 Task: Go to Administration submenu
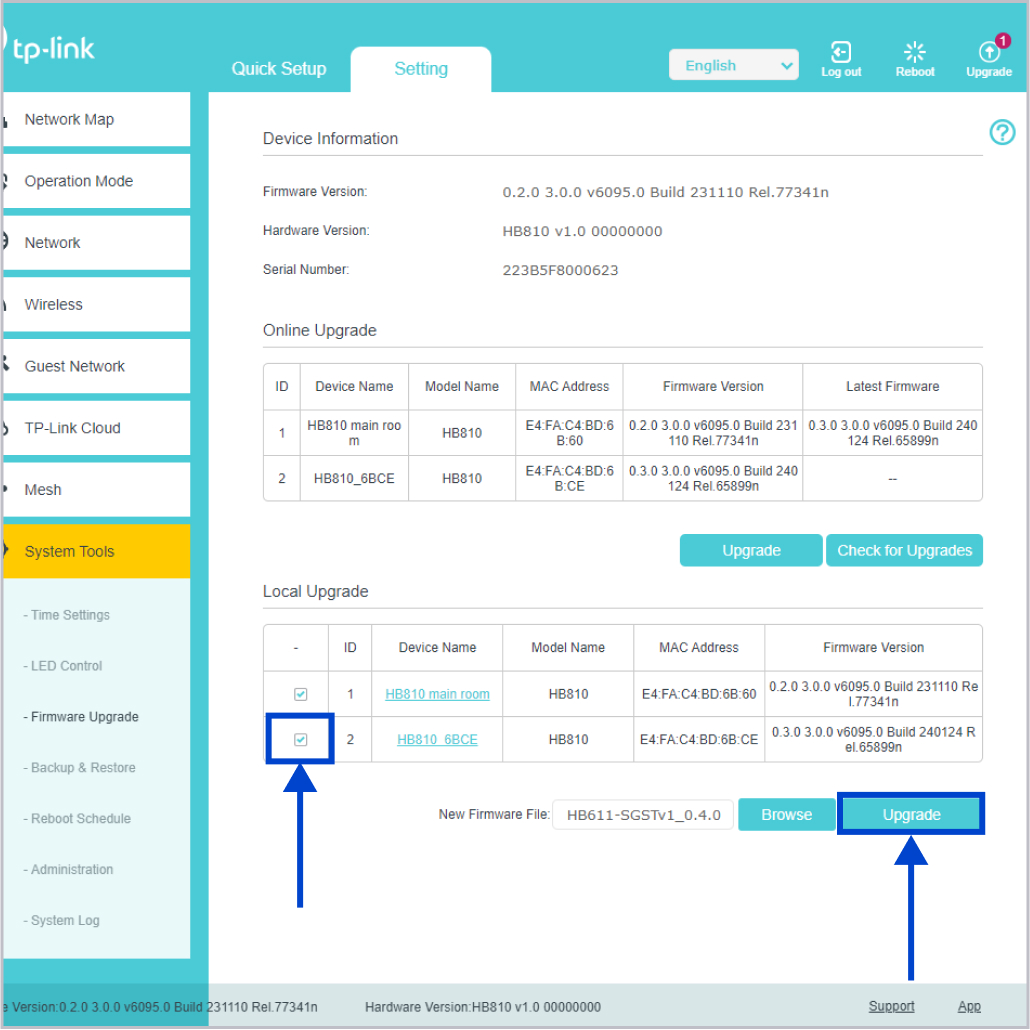(68, 870)
